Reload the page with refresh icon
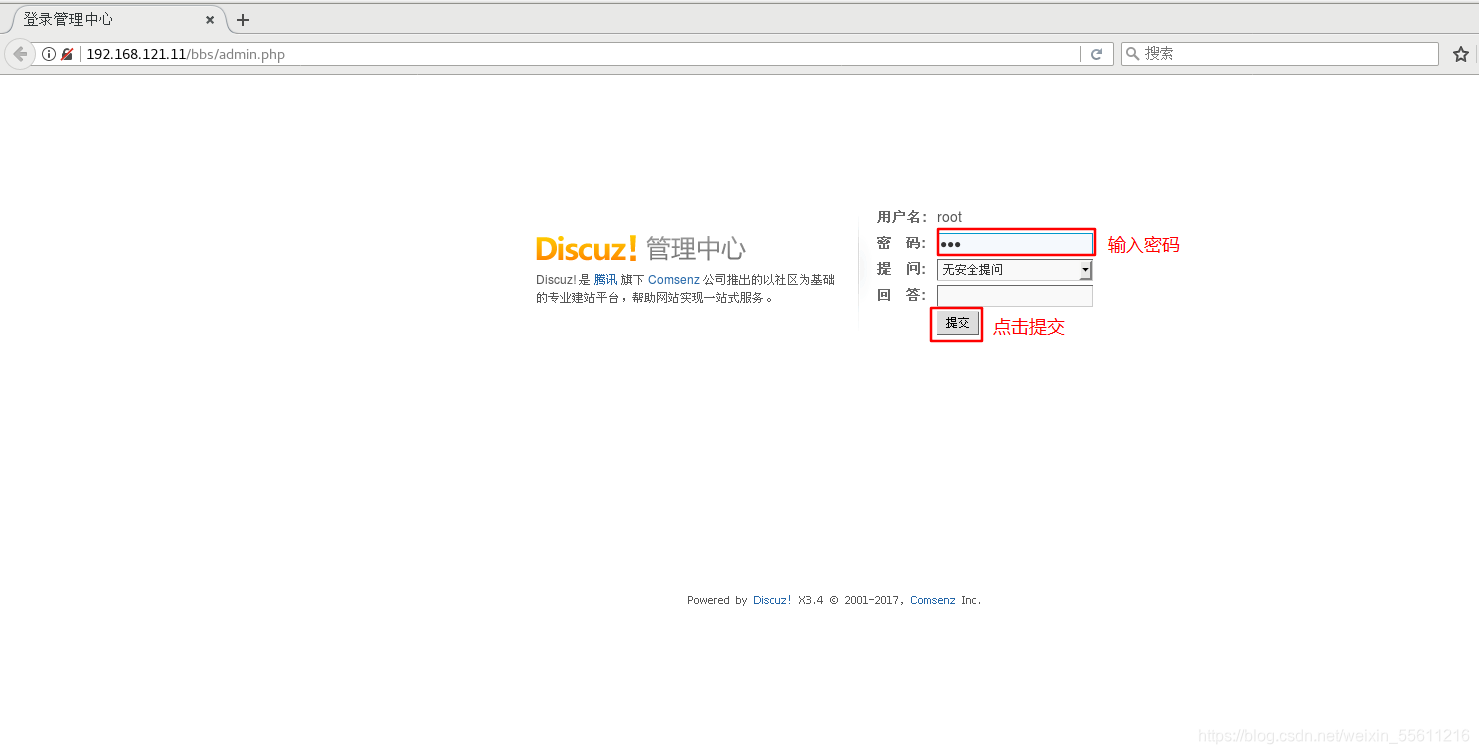Image resolution: width=1479 pixels, height=754 pixels. click(x=1096, y=54)
